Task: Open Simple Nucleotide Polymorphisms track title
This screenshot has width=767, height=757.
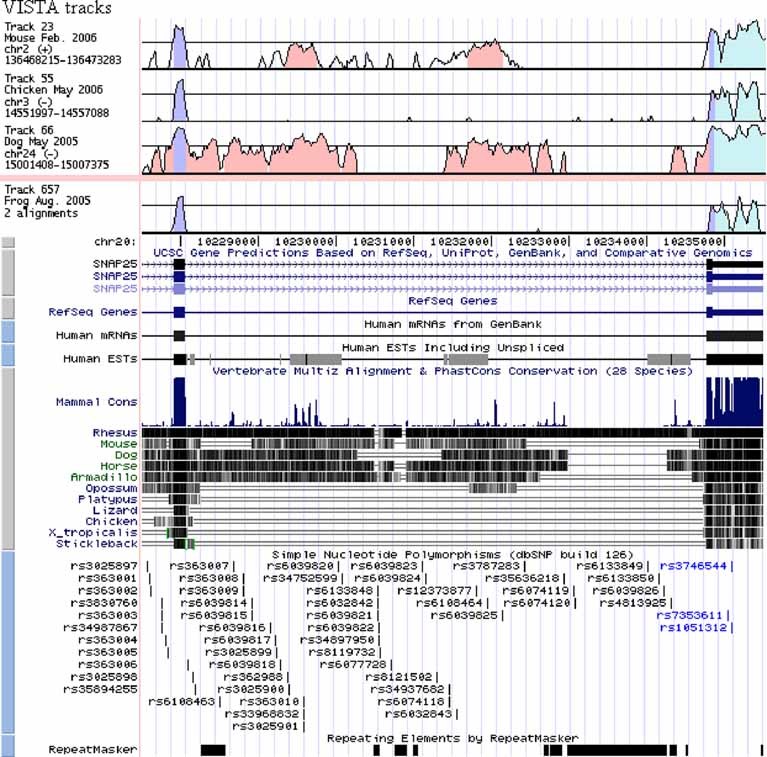Action: click(452, 555)
